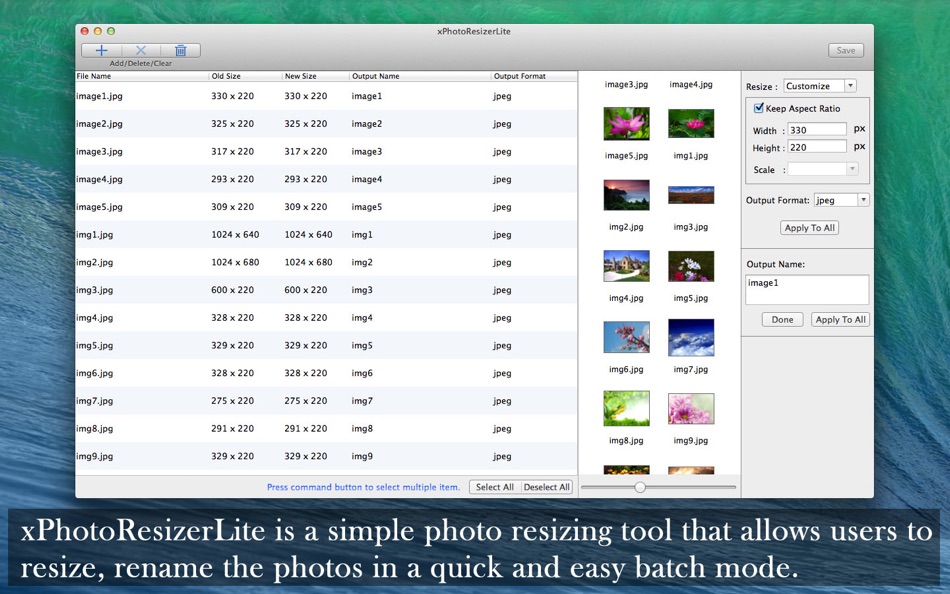Image resolution: width=950 pixels, height=594 pixels.
Task: Click Apply To All beside Done
Action: (840, 319)
